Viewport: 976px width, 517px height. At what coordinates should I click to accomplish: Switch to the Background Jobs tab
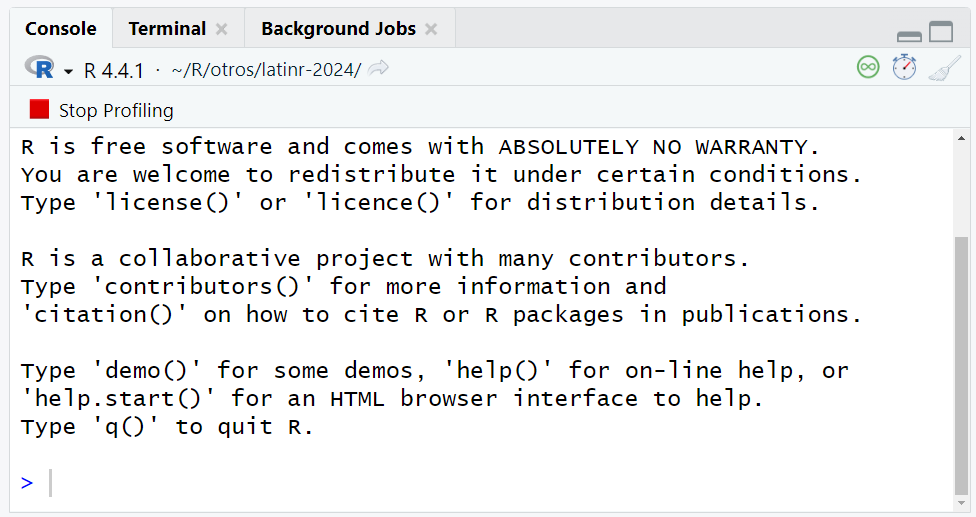point(338,29)
